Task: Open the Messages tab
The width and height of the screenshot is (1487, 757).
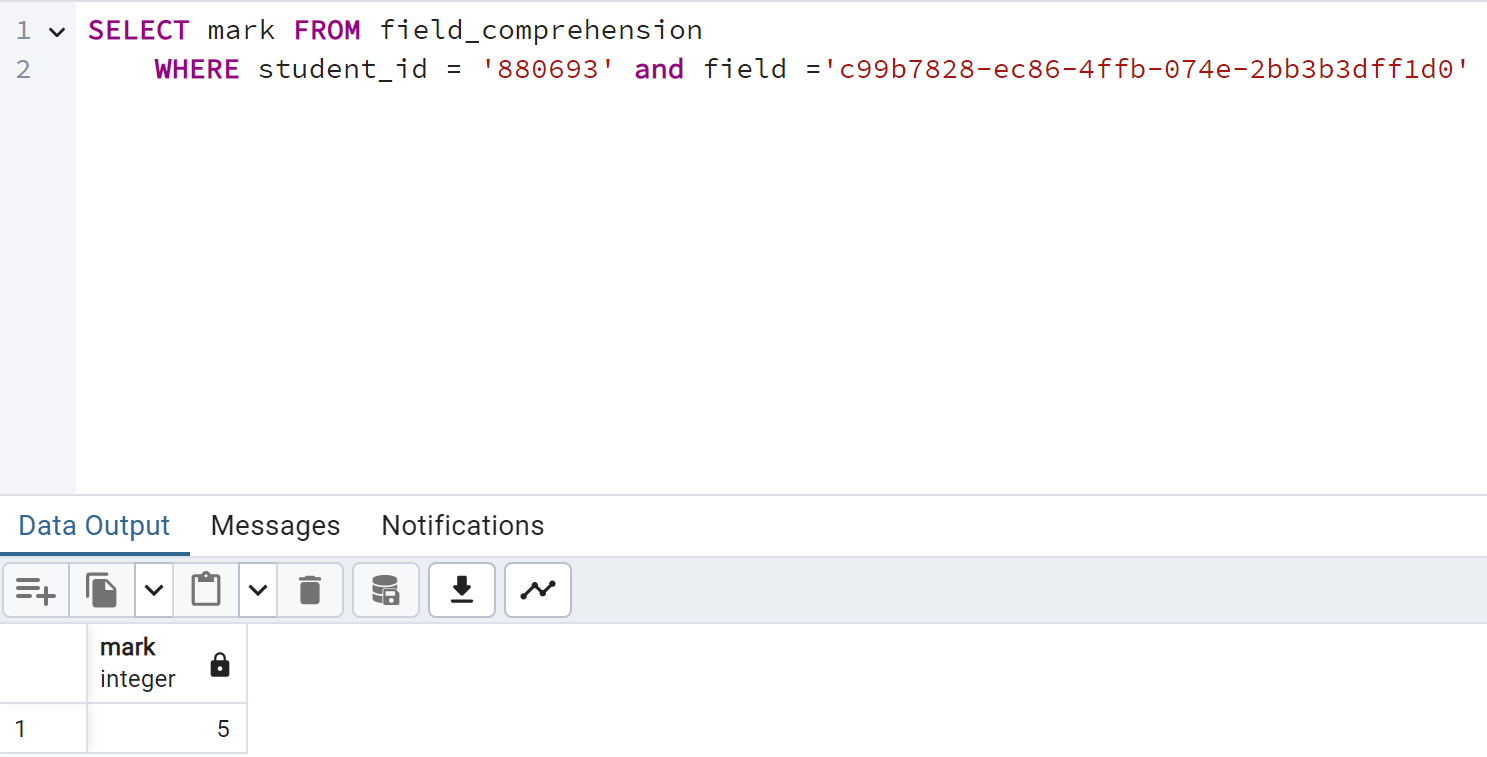Action: pyautogui.click(x=275, y=526)
